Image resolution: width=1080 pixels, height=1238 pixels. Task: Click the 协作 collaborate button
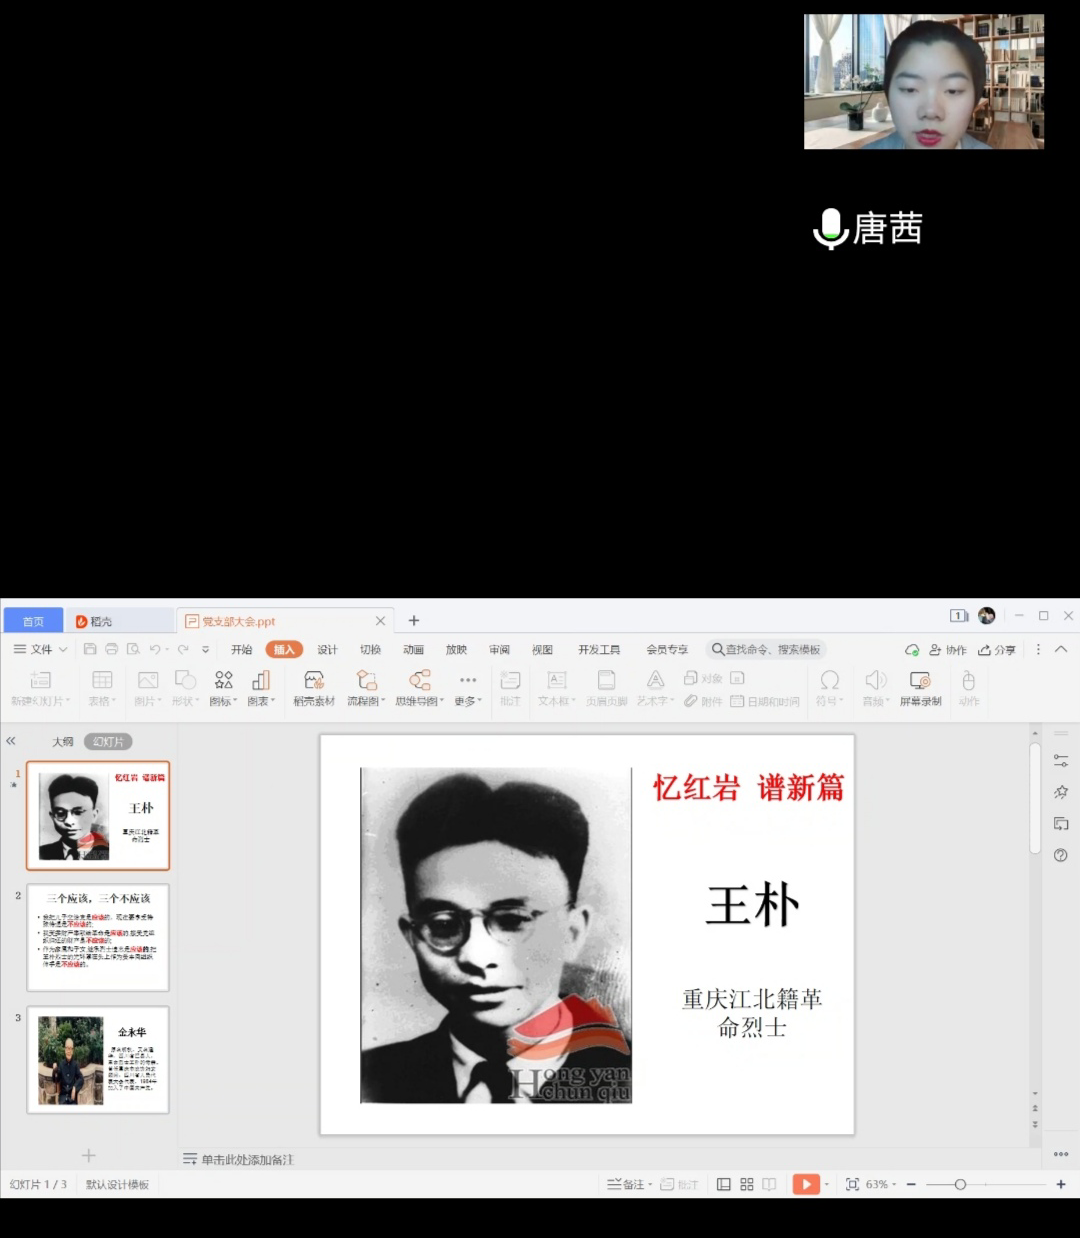point(948,650)
